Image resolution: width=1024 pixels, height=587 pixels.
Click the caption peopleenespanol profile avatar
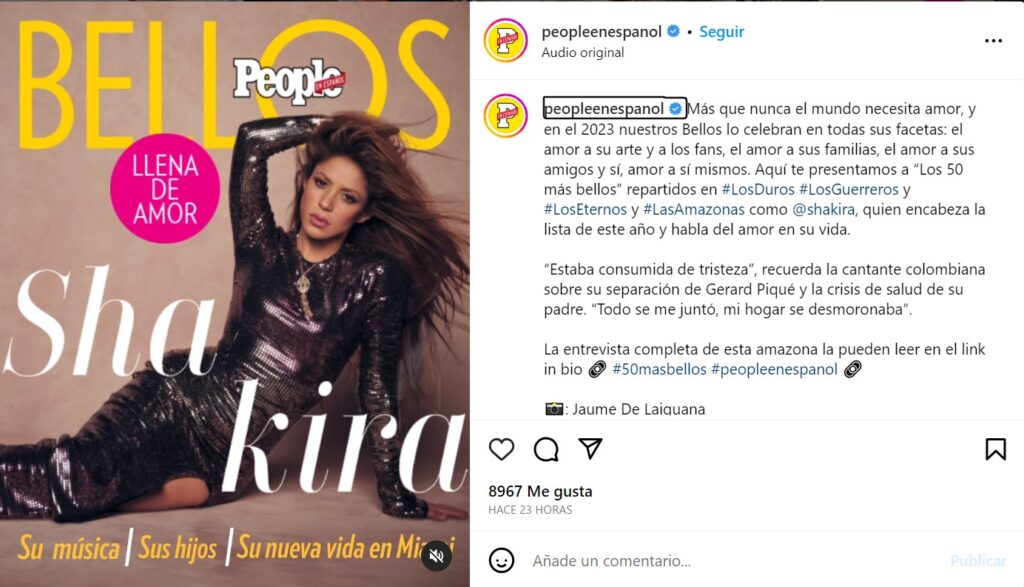click(x=505, y=116)
